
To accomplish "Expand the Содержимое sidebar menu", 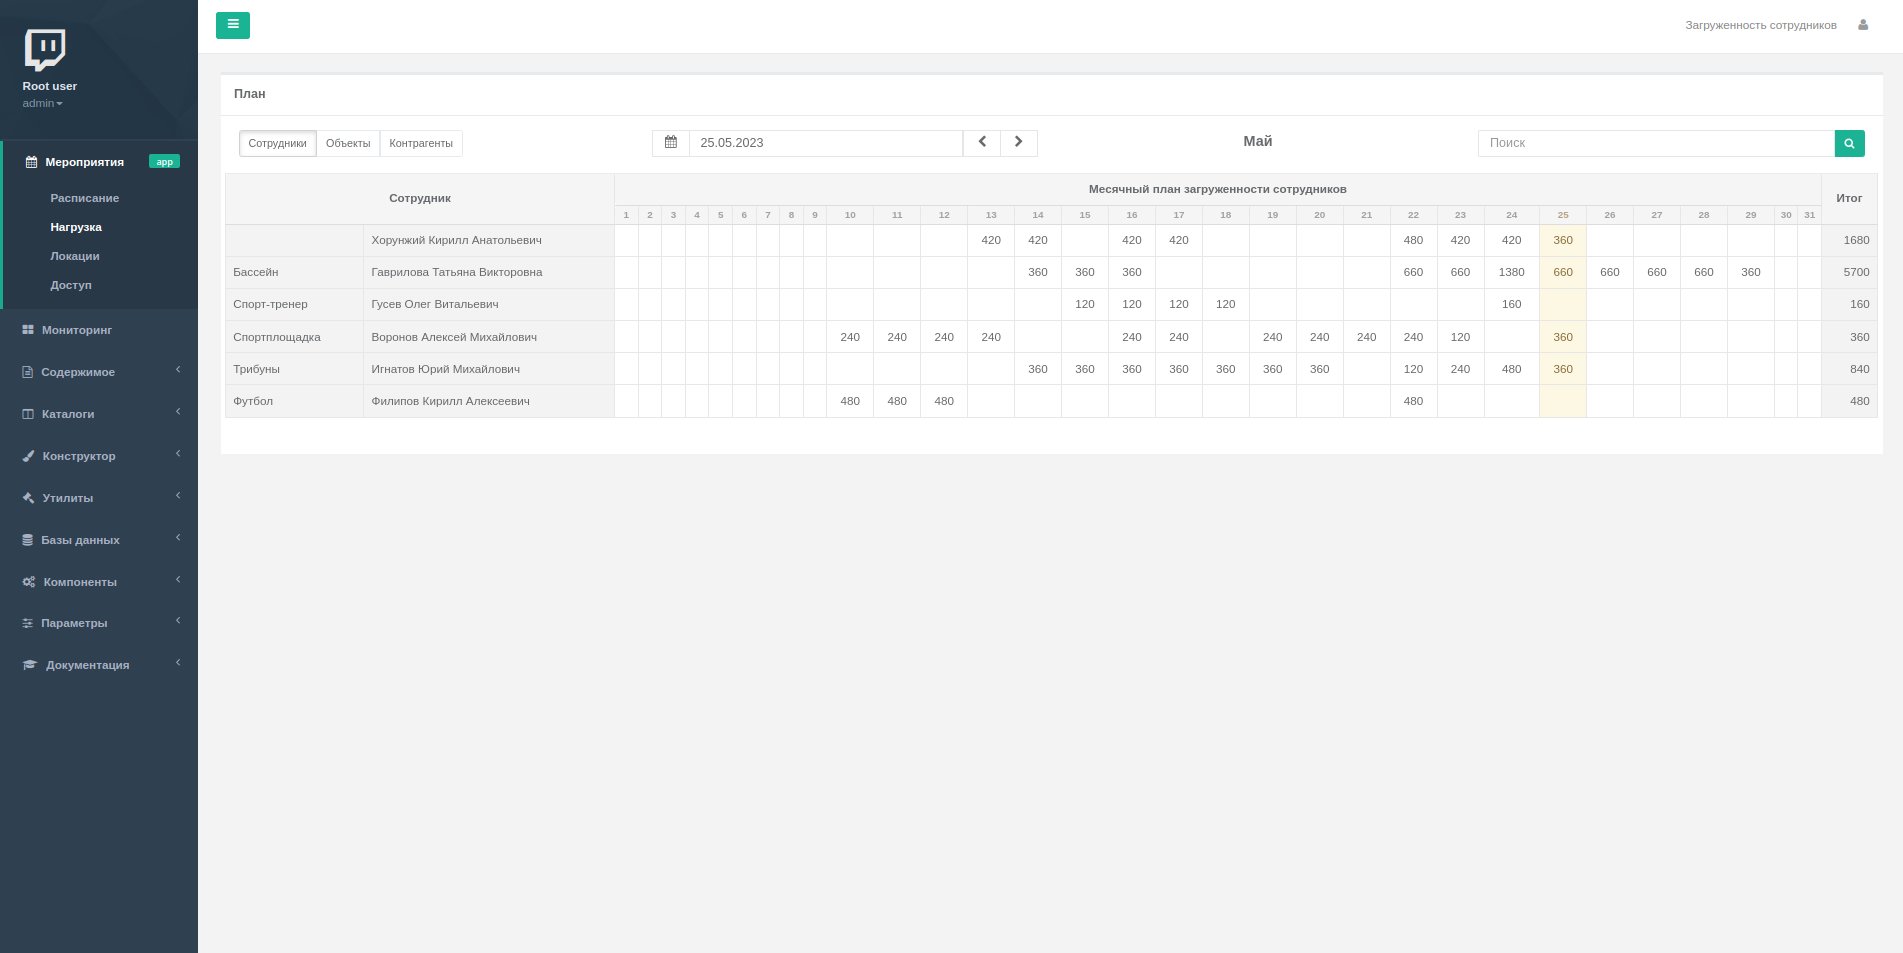I will point(78,372).
